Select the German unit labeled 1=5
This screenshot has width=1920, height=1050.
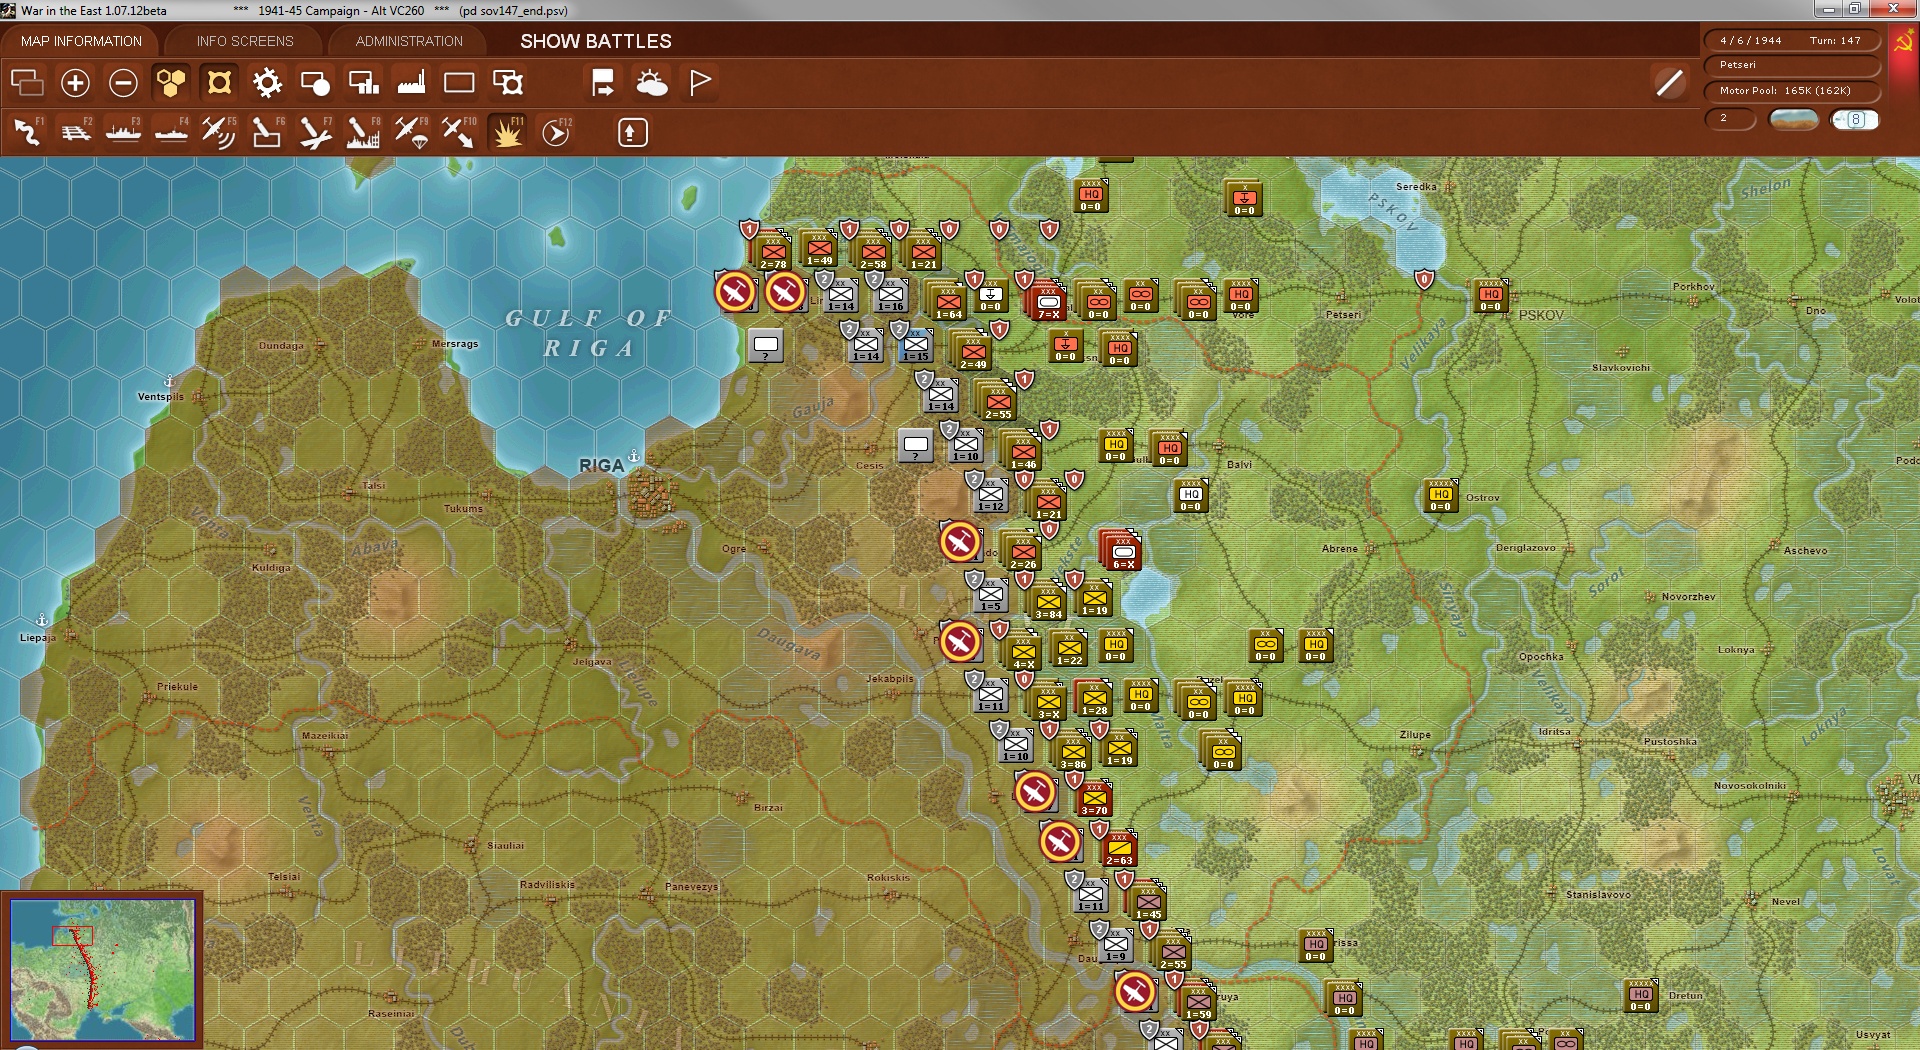tap(990, 594)
